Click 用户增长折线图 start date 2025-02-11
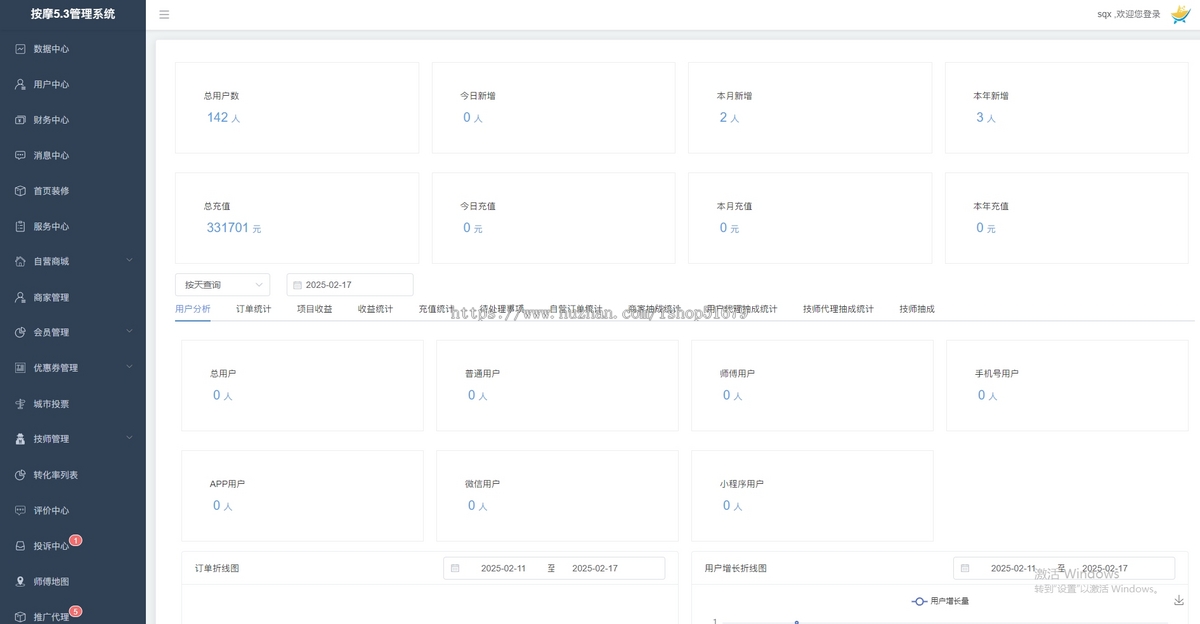 (1013, 568)
